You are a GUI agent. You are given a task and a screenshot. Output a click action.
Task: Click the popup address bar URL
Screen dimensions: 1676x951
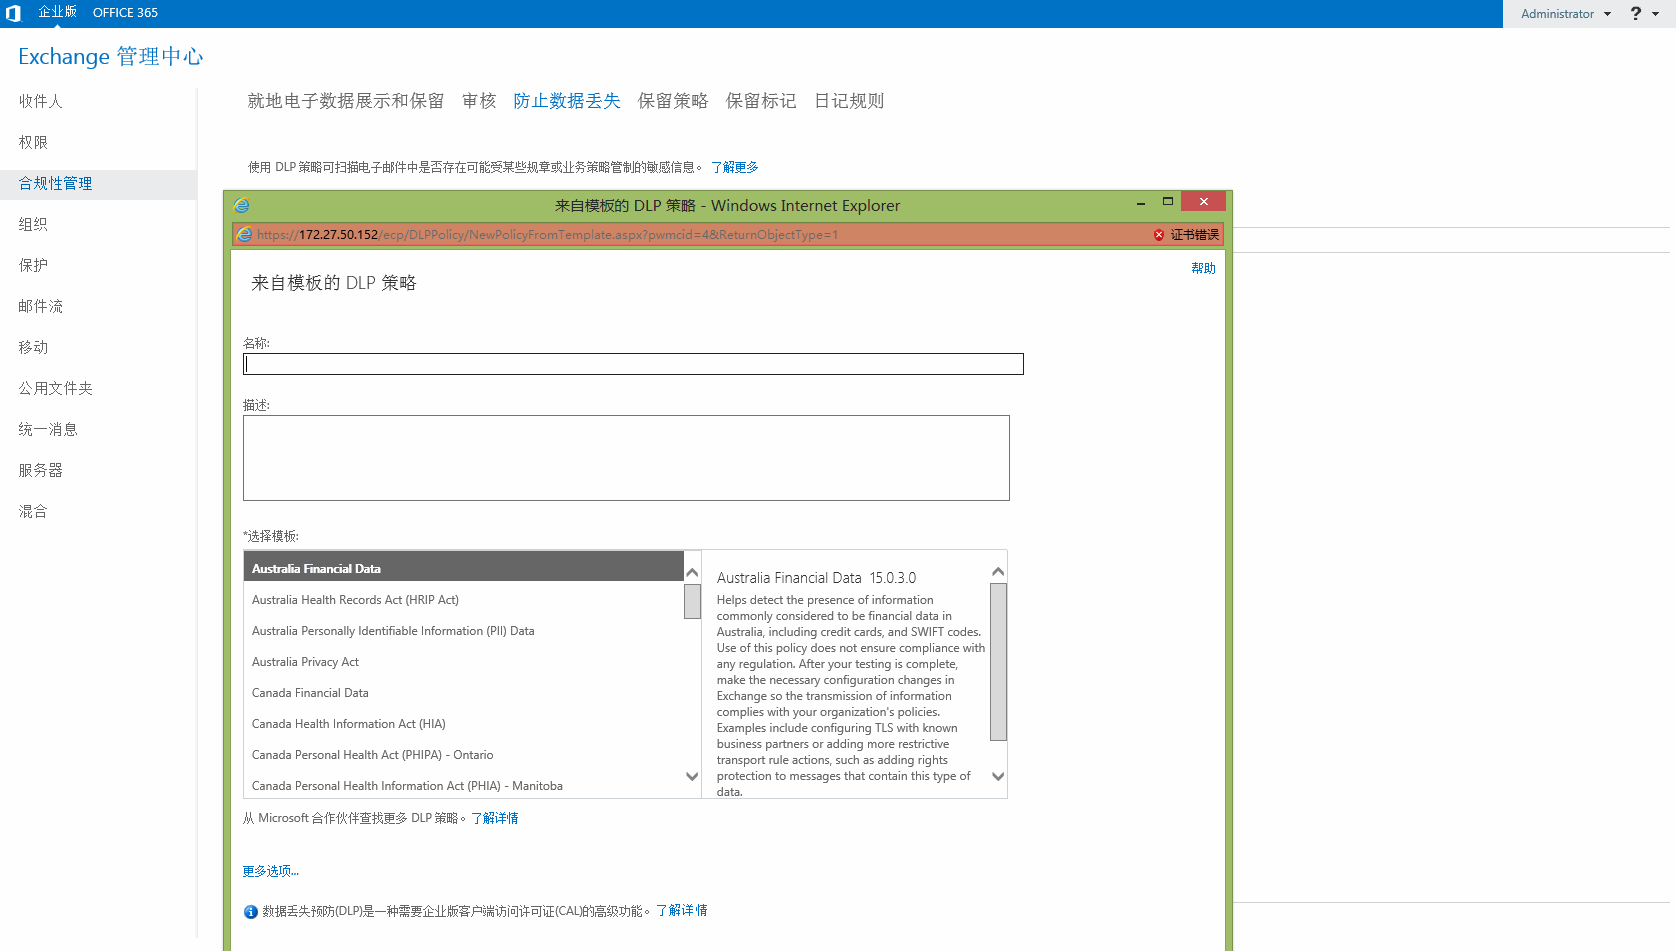(x=548, y=235)
